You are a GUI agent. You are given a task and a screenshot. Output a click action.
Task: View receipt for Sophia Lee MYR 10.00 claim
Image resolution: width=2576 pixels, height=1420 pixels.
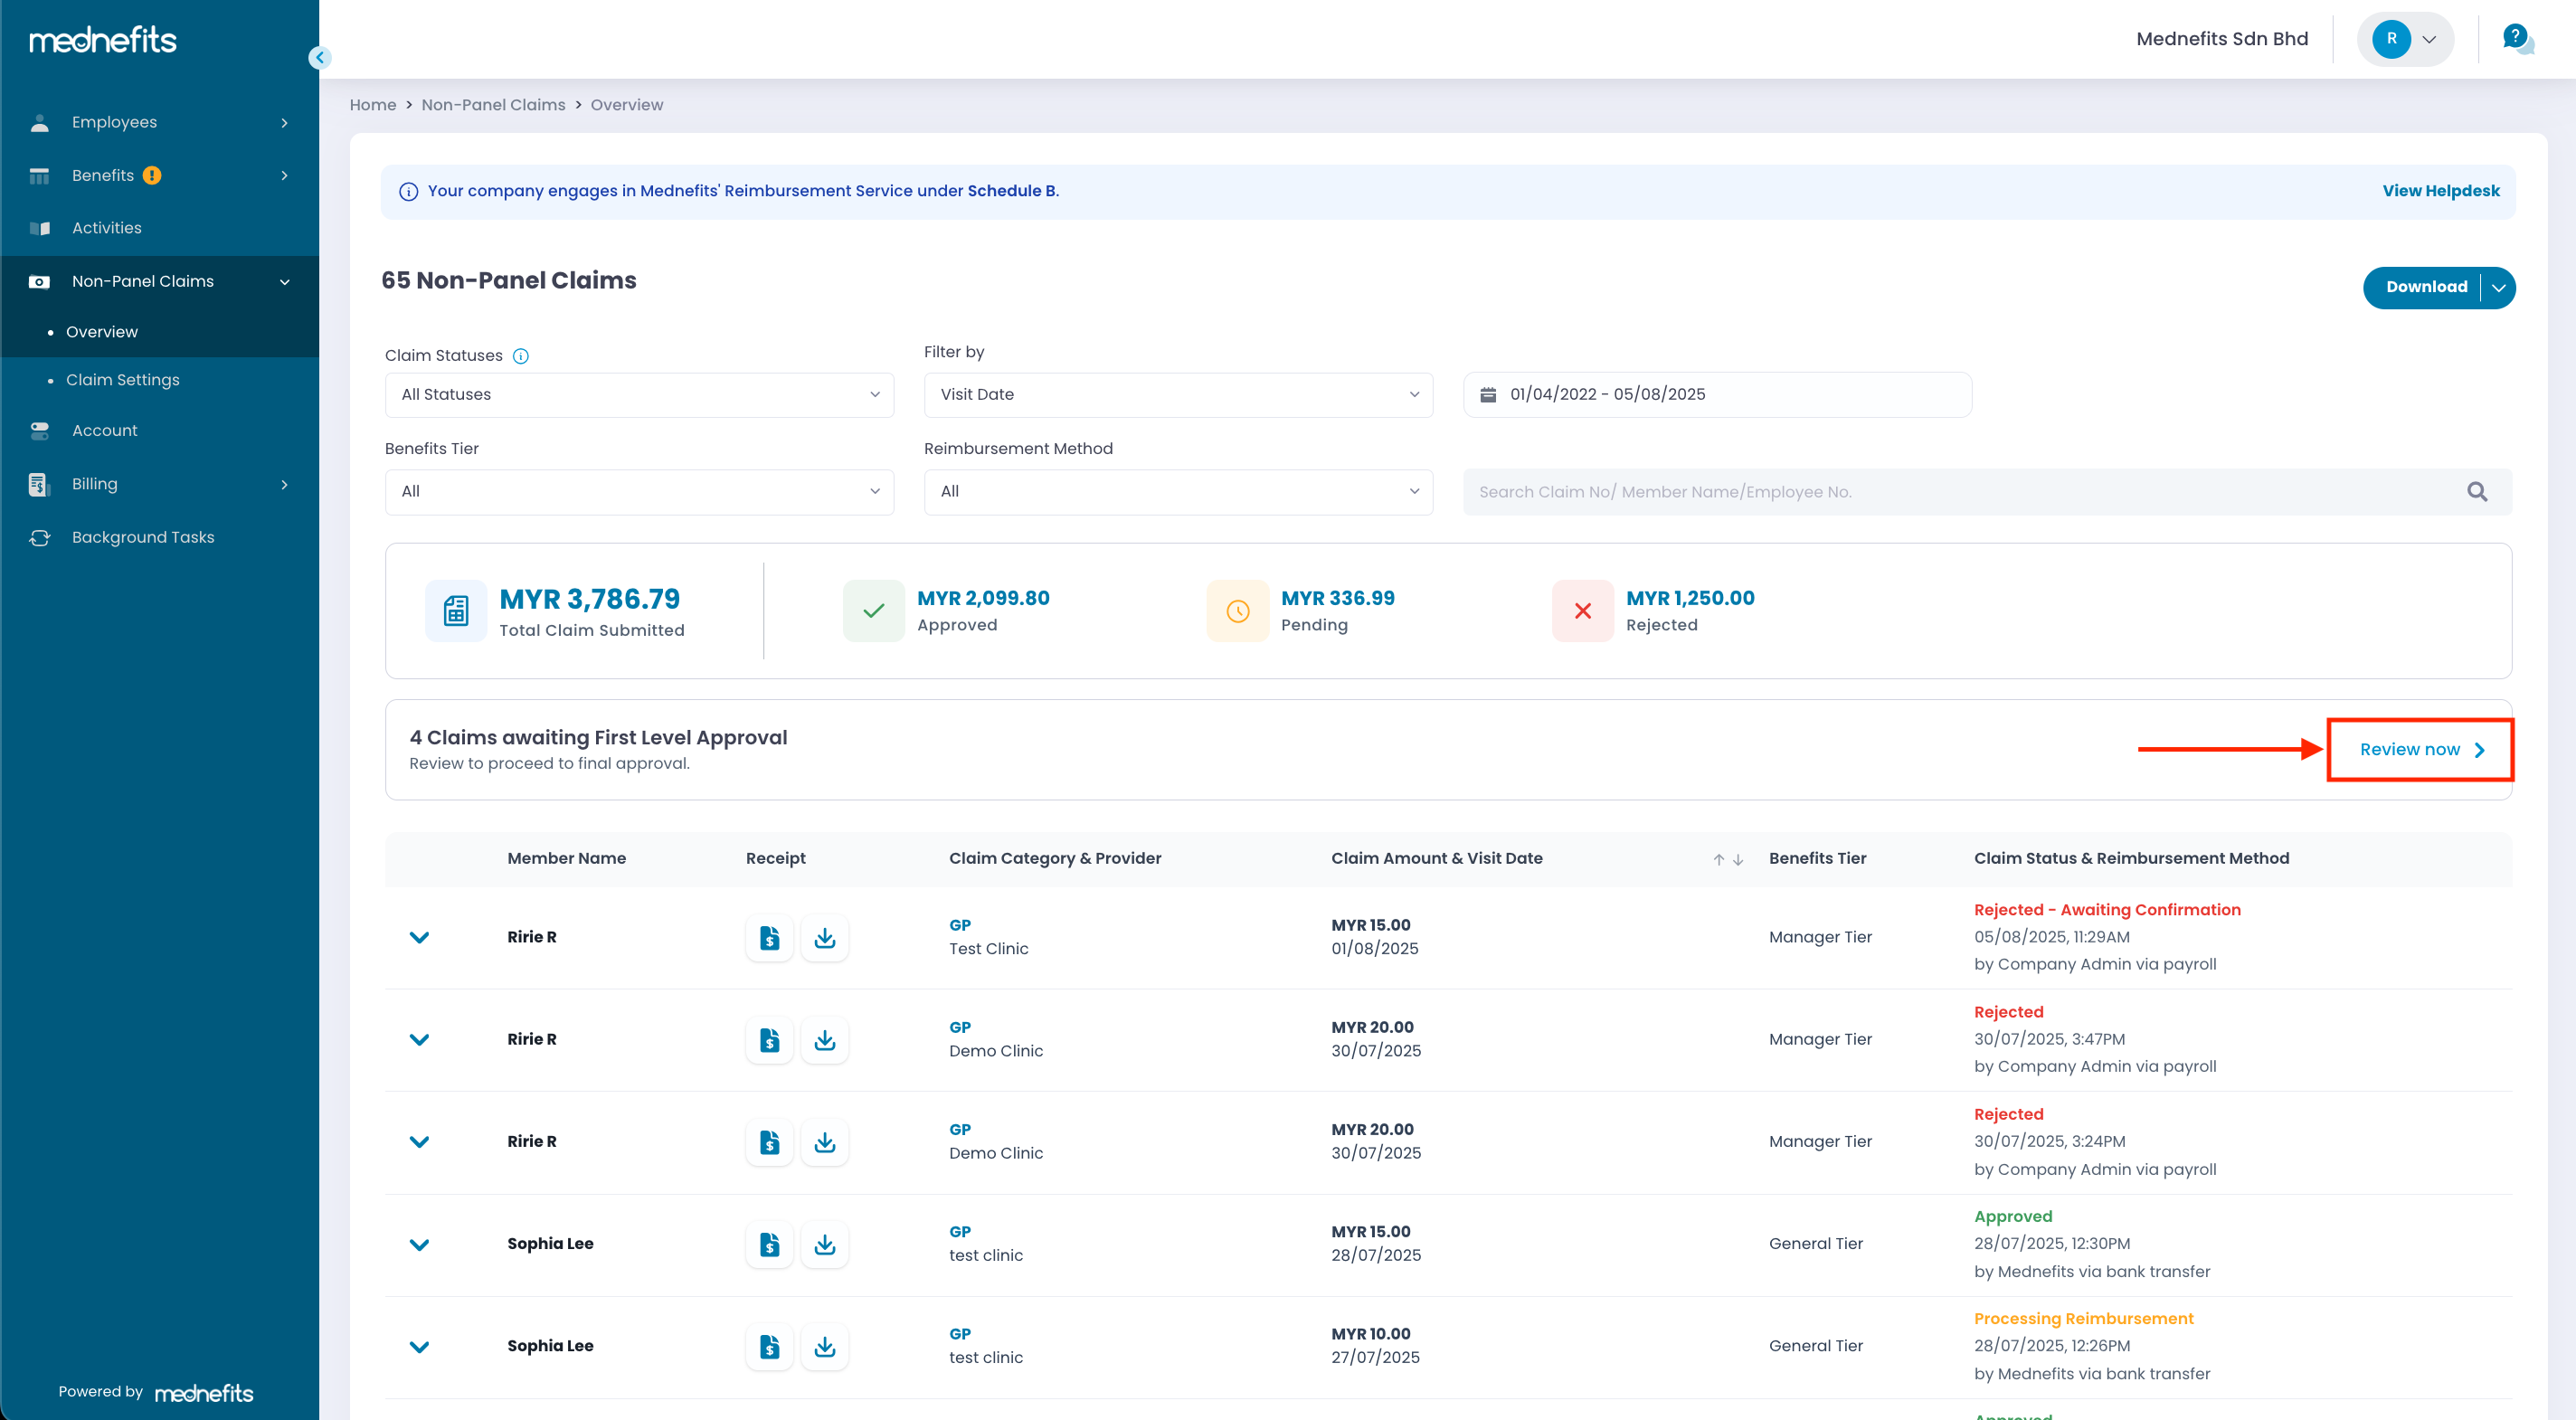769,1346
